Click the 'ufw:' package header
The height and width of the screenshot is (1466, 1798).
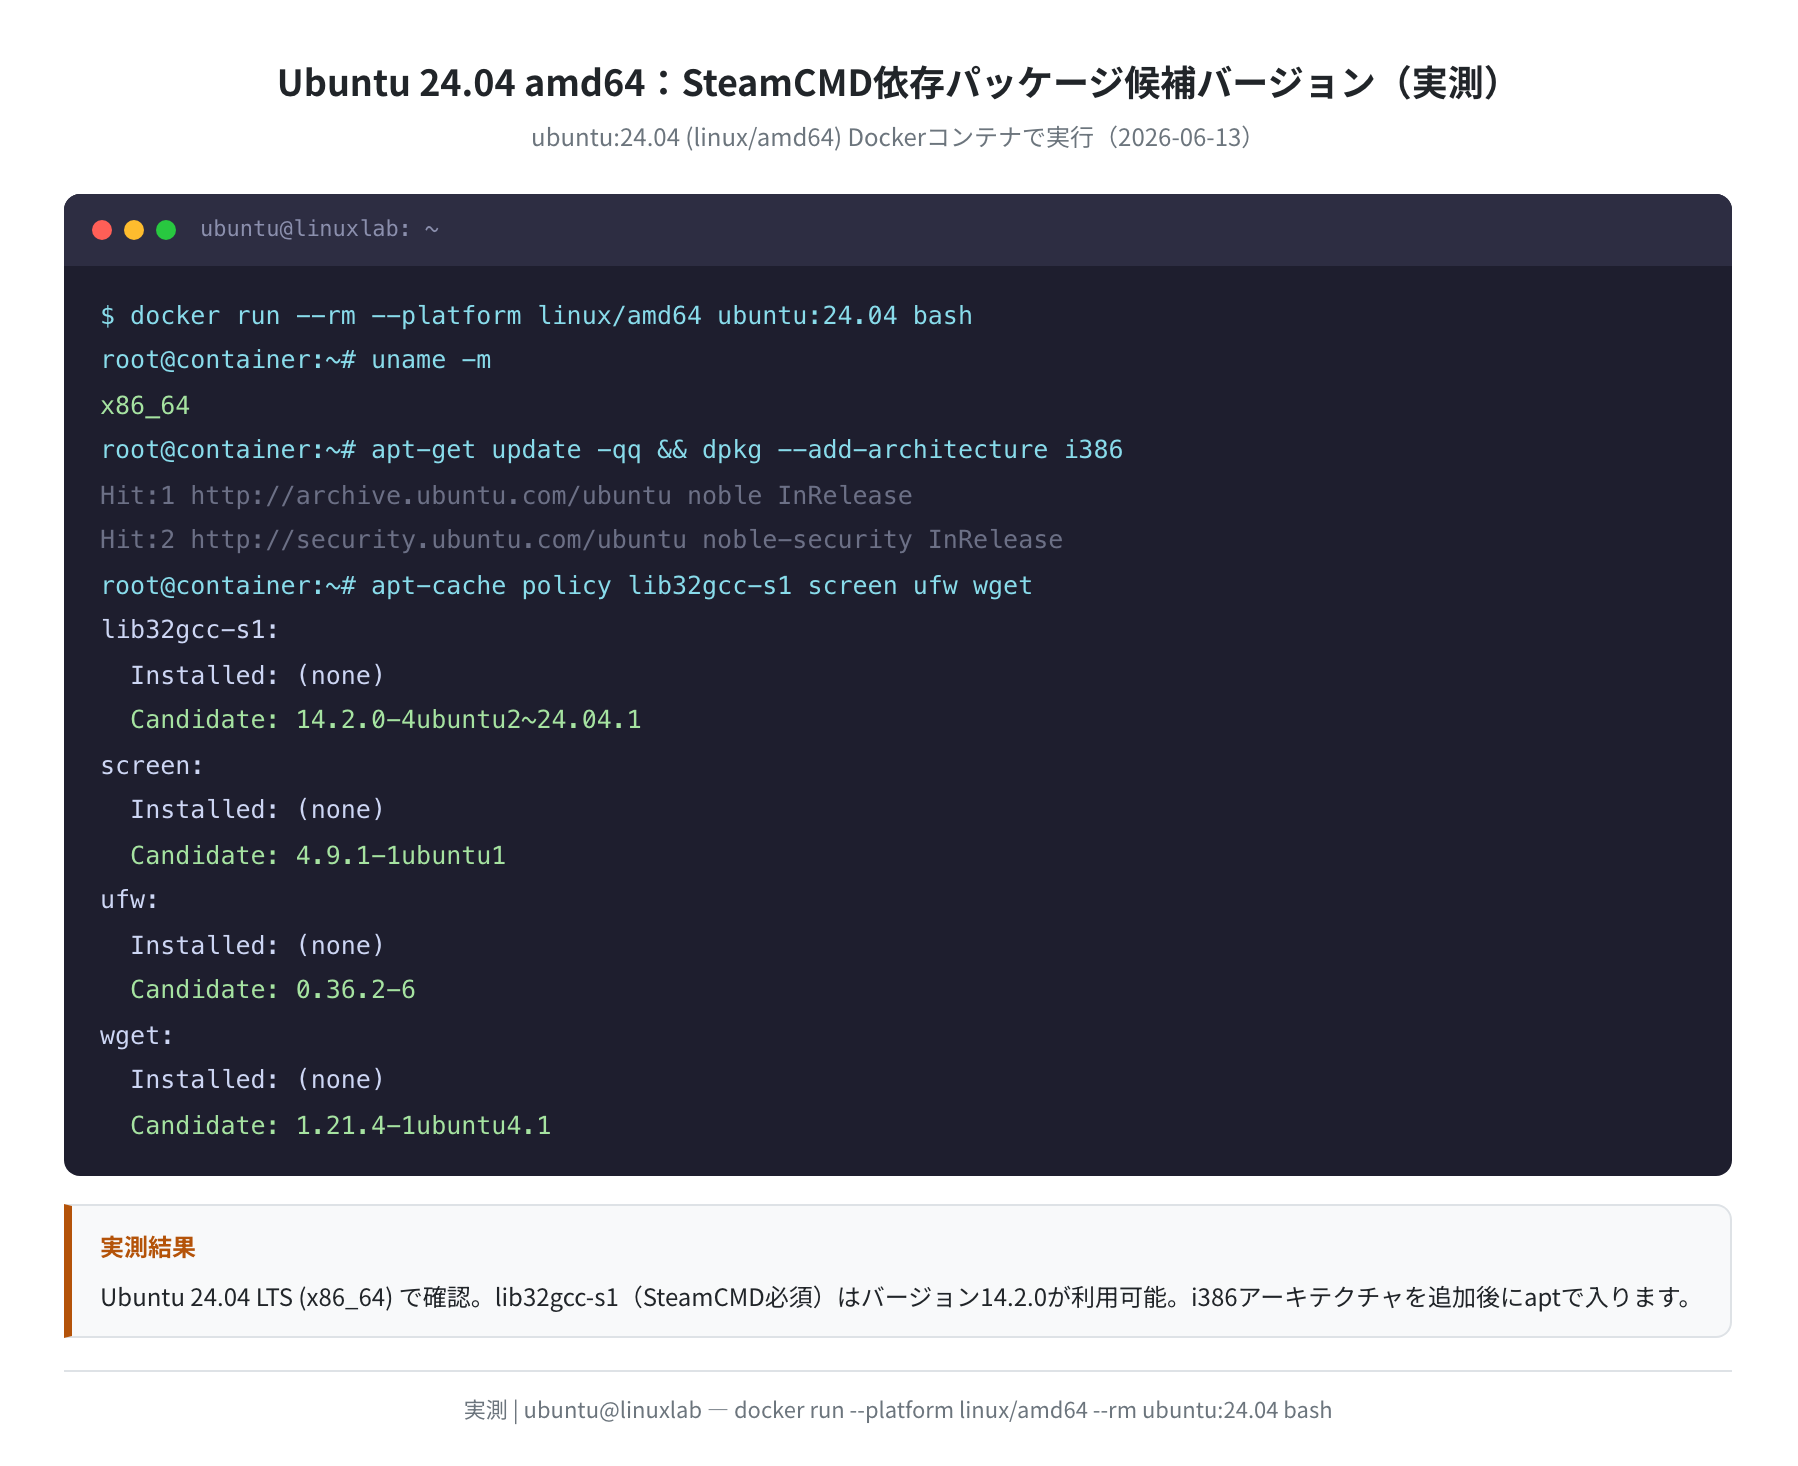pos(129,900)
